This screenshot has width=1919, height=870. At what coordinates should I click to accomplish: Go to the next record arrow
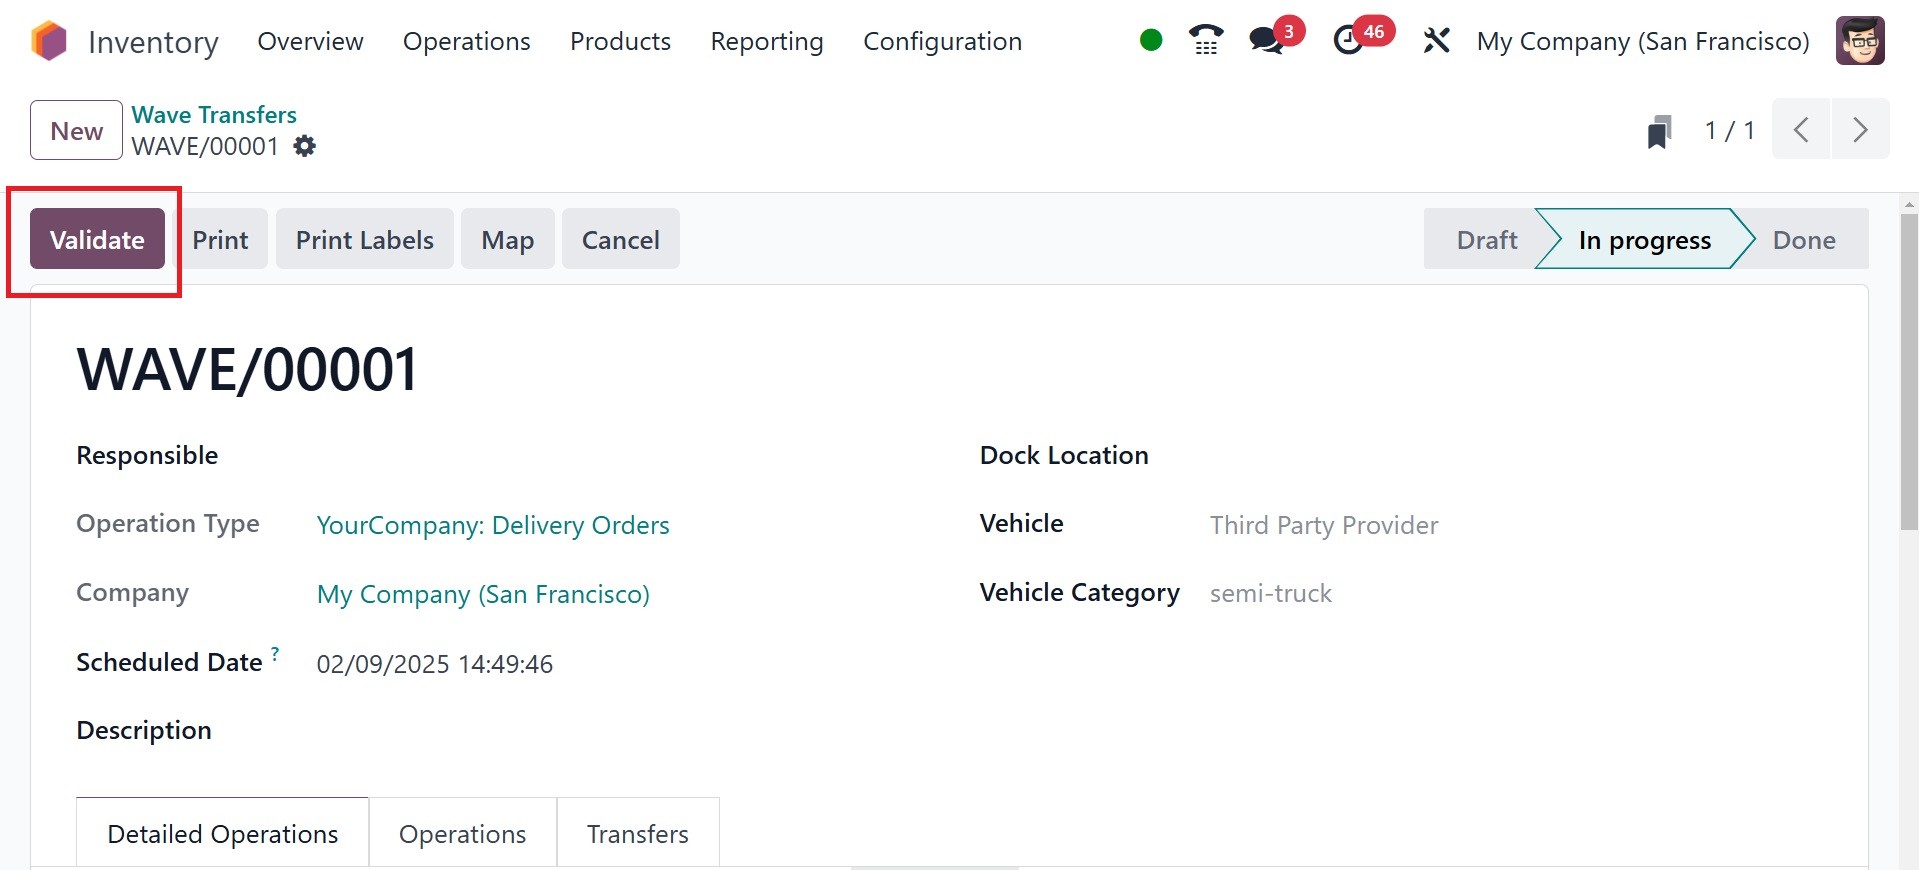pos(1860,129)
